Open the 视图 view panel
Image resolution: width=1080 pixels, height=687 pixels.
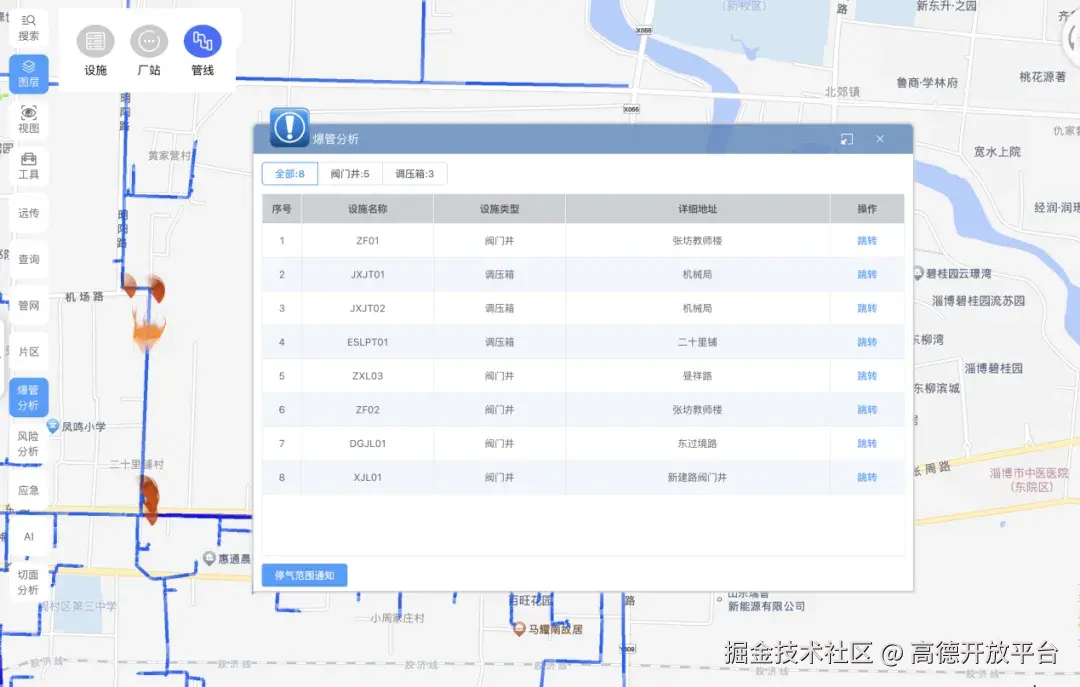pos(29,120)
